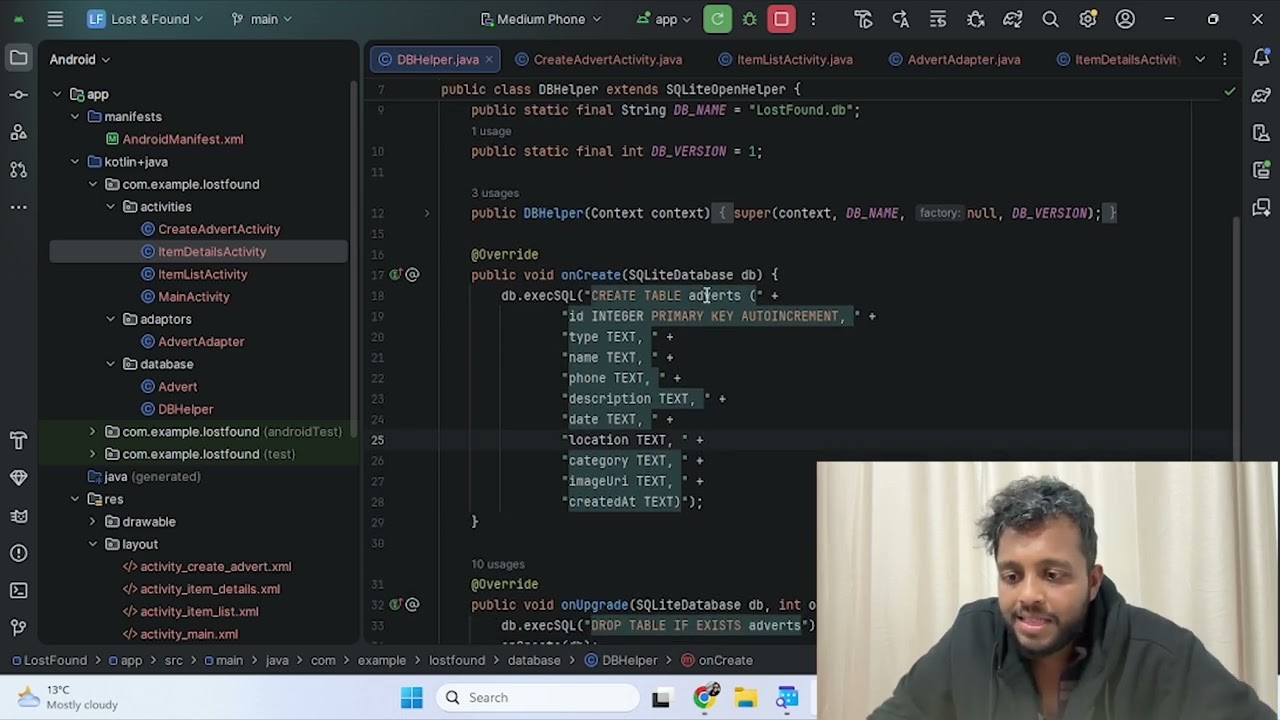Click the "1 usage" hint above DB_VERSION

(491, 131)
